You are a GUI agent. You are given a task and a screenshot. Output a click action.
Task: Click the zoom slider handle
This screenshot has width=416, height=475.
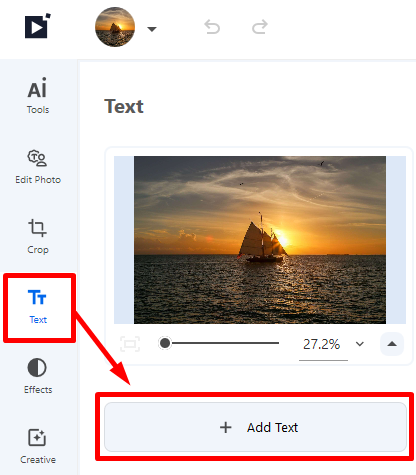(x=165, y=343)
